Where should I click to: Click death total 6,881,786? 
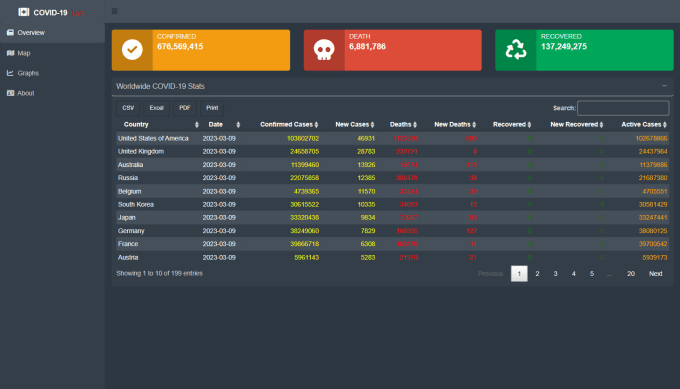pos(367,46)
